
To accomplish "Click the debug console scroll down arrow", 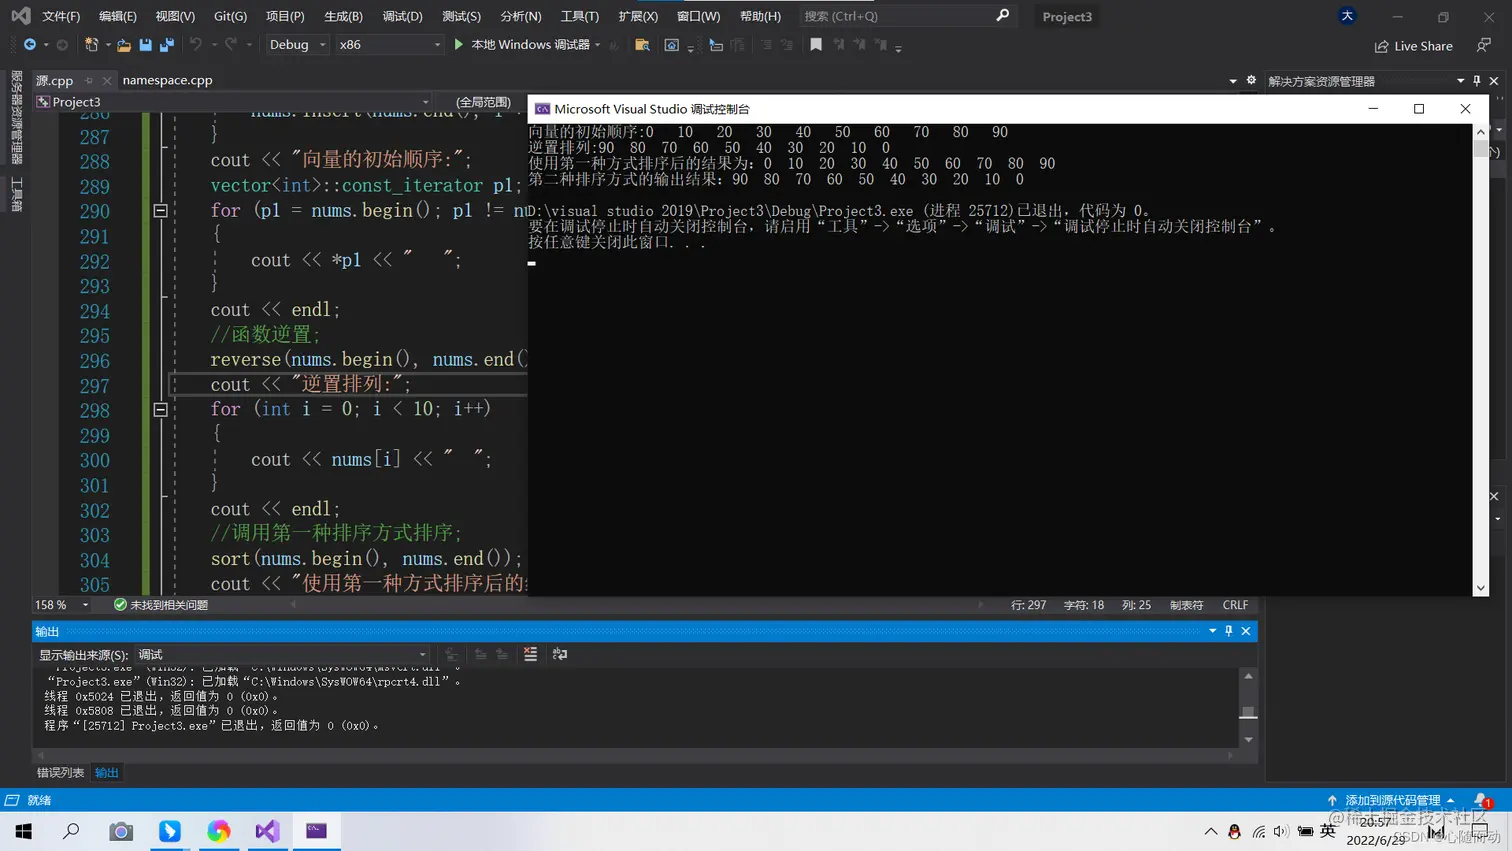I will [x=1481, y=588].
